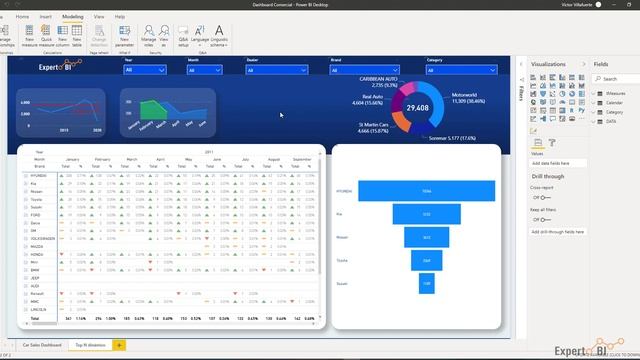Open the Category slicer dropdown
This screenshot has width=640, height=360.
[462, 70]
